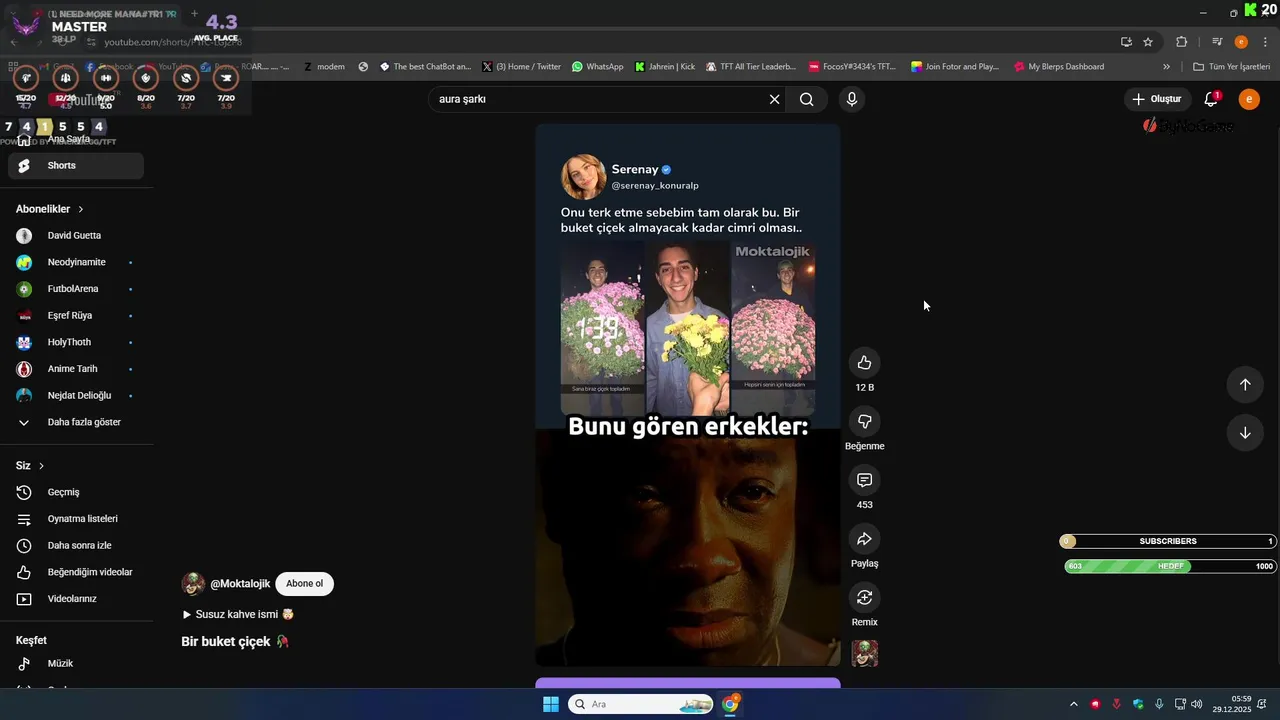Expand Daha fazla göster in subscriptions
The width and height of the screenshot is (1280, 720).
(x=76, y=422)
